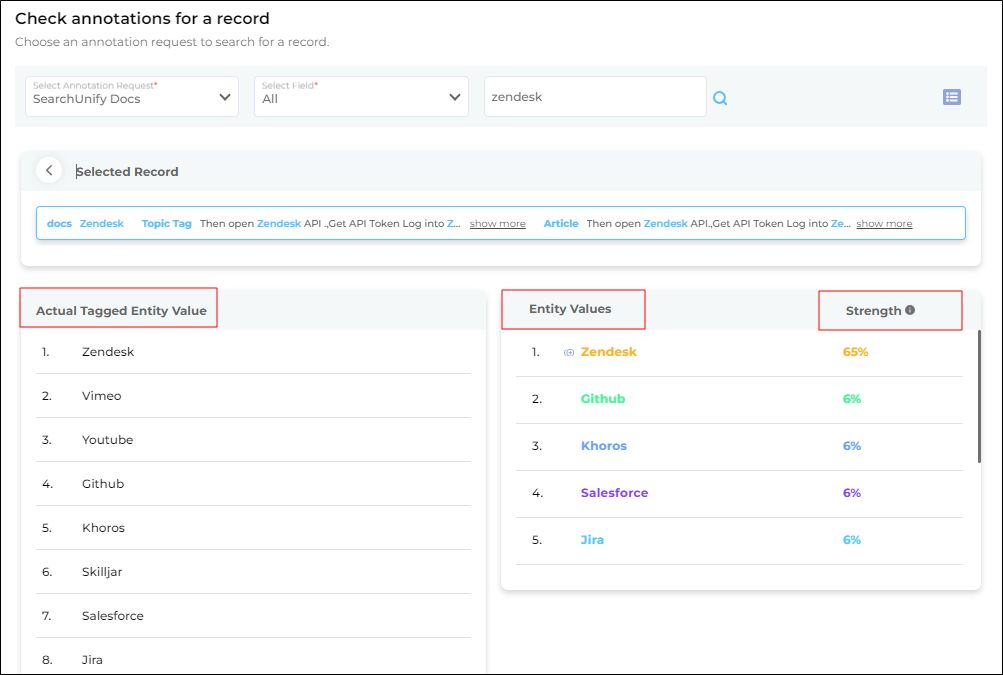Click the search magnifier icon
Viewport: 1003px width, 675px height.
click(x=720, y=98)
